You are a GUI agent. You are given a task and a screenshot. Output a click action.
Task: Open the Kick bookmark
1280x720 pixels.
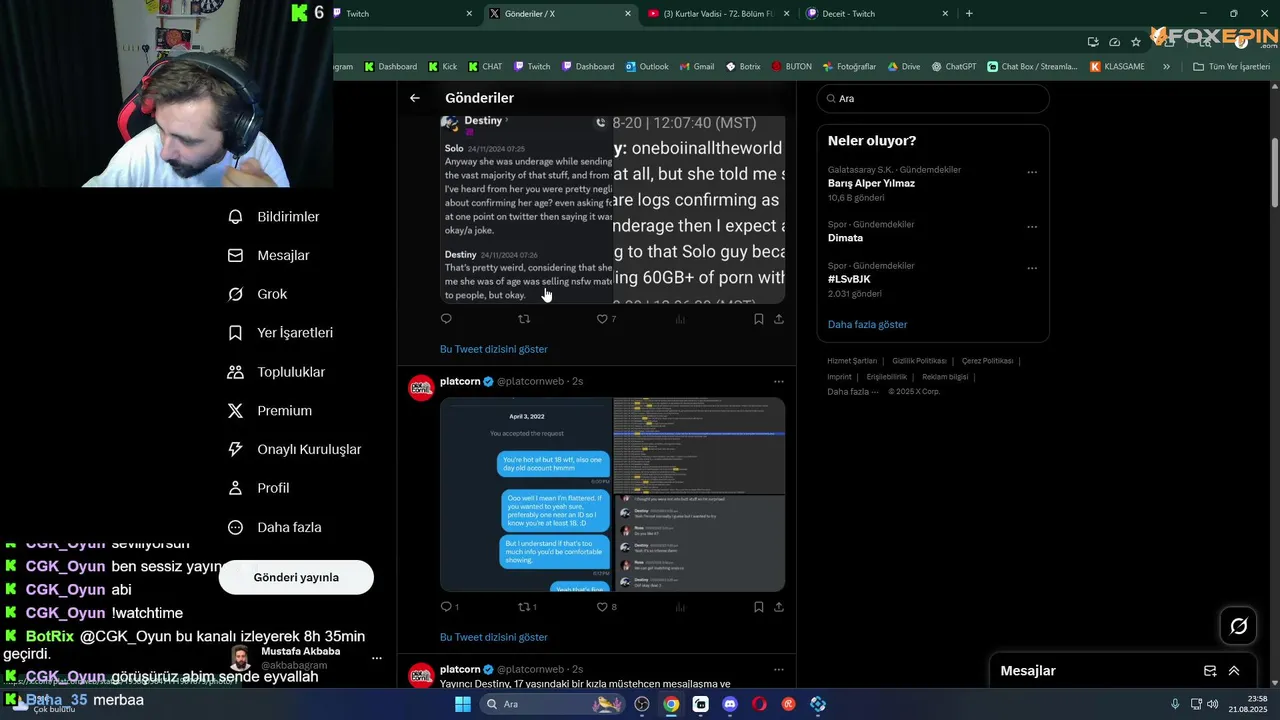click(442, 67)
